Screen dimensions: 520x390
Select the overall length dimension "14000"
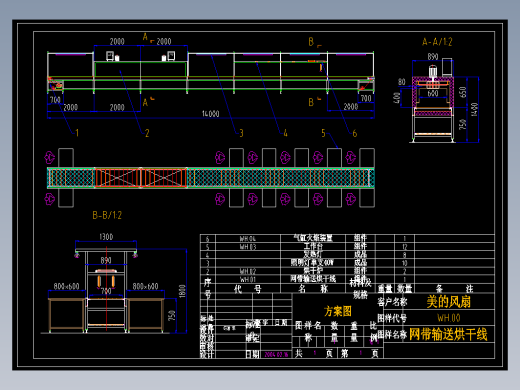[210, 114]
